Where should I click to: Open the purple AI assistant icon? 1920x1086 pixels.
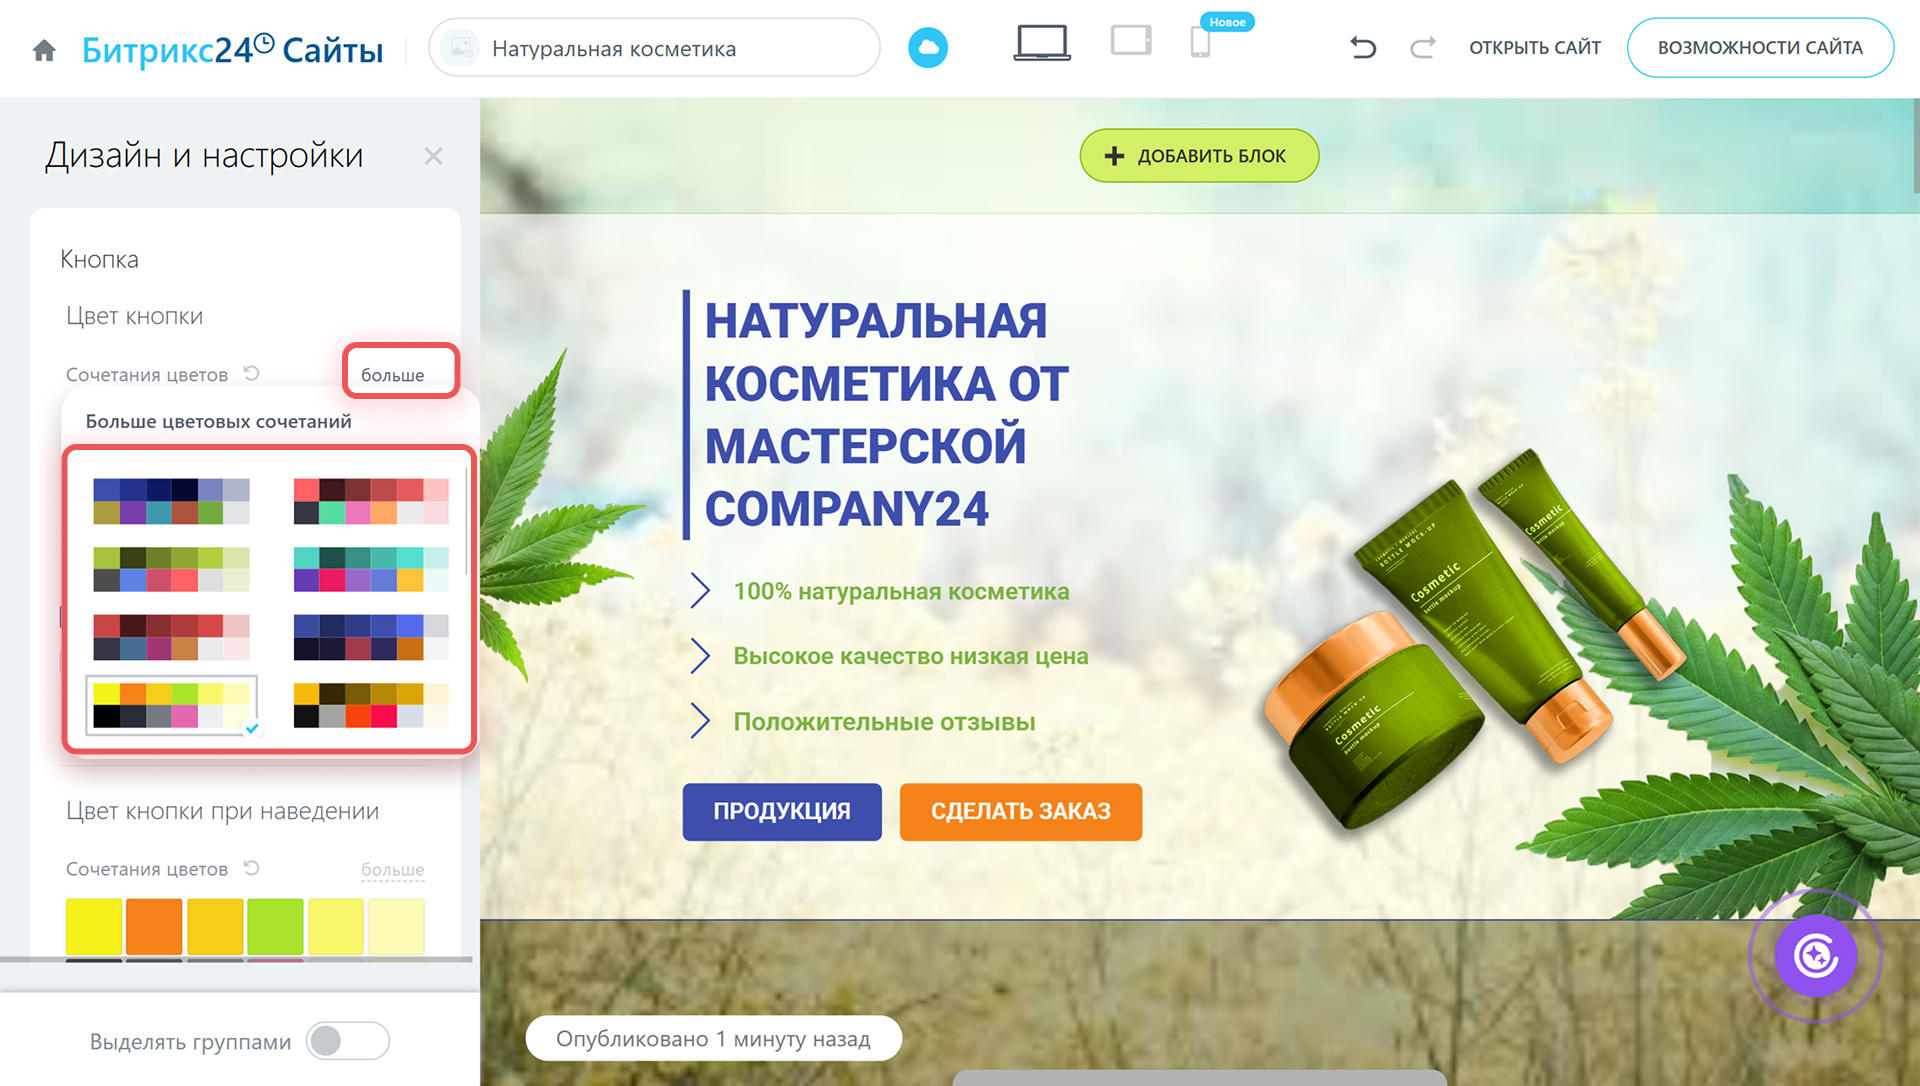[x=1815, y=956]
